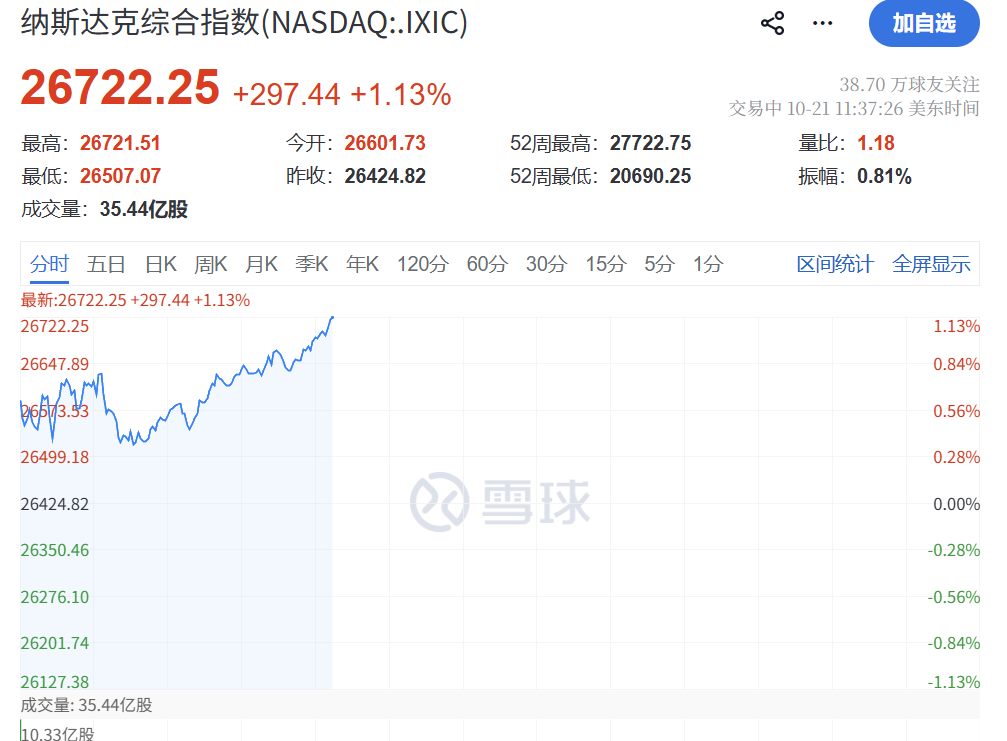1007x741 pixels.
Task: Click the 26201.74 y-axis label
Action: (x=55, y=643)
